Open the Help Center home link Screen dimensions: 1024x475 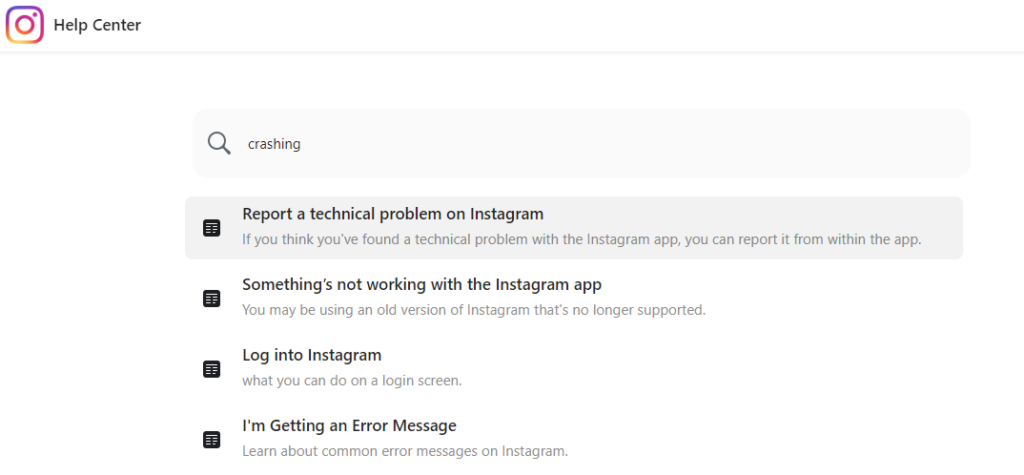pyautogui.click(x=97, y=25)
